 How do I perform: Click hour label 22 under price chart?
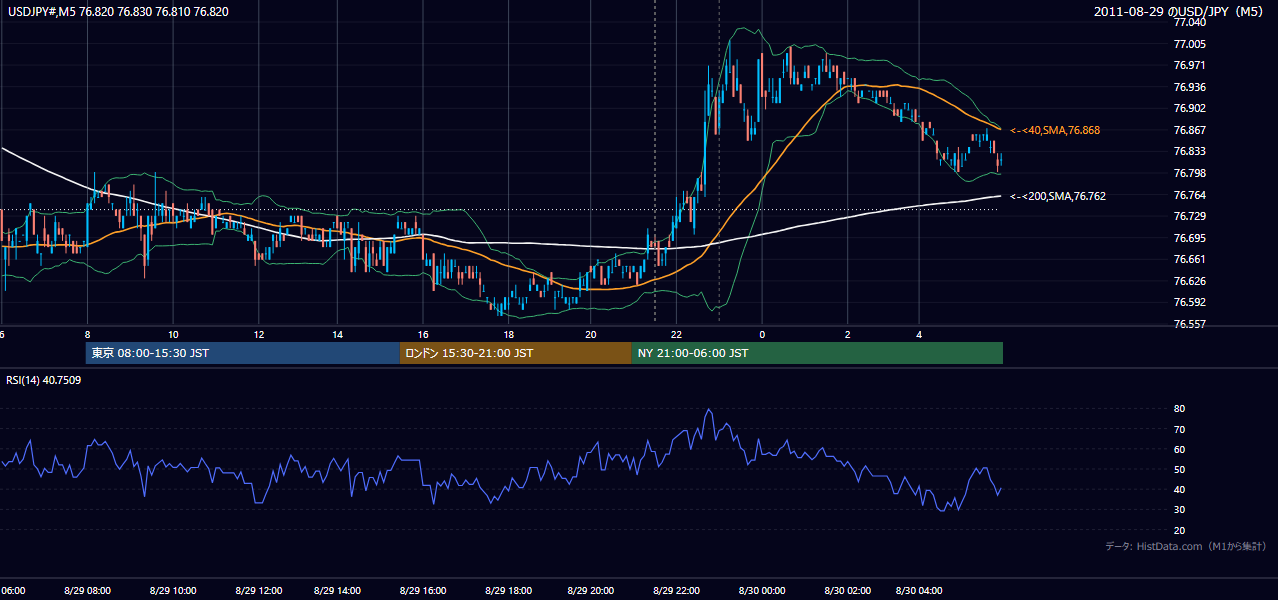click(x=677, y=335)
